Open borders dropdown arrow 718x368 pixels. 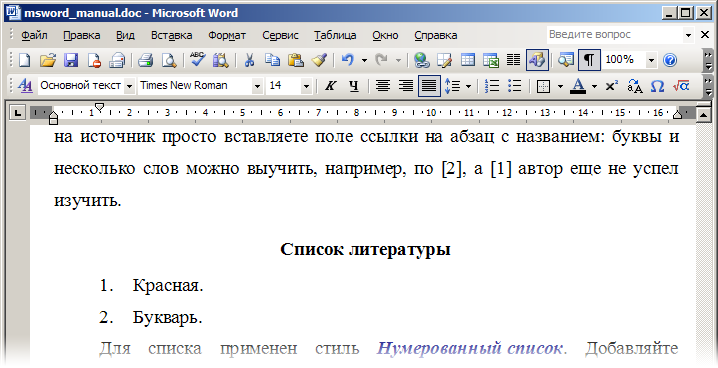point(560,86)
